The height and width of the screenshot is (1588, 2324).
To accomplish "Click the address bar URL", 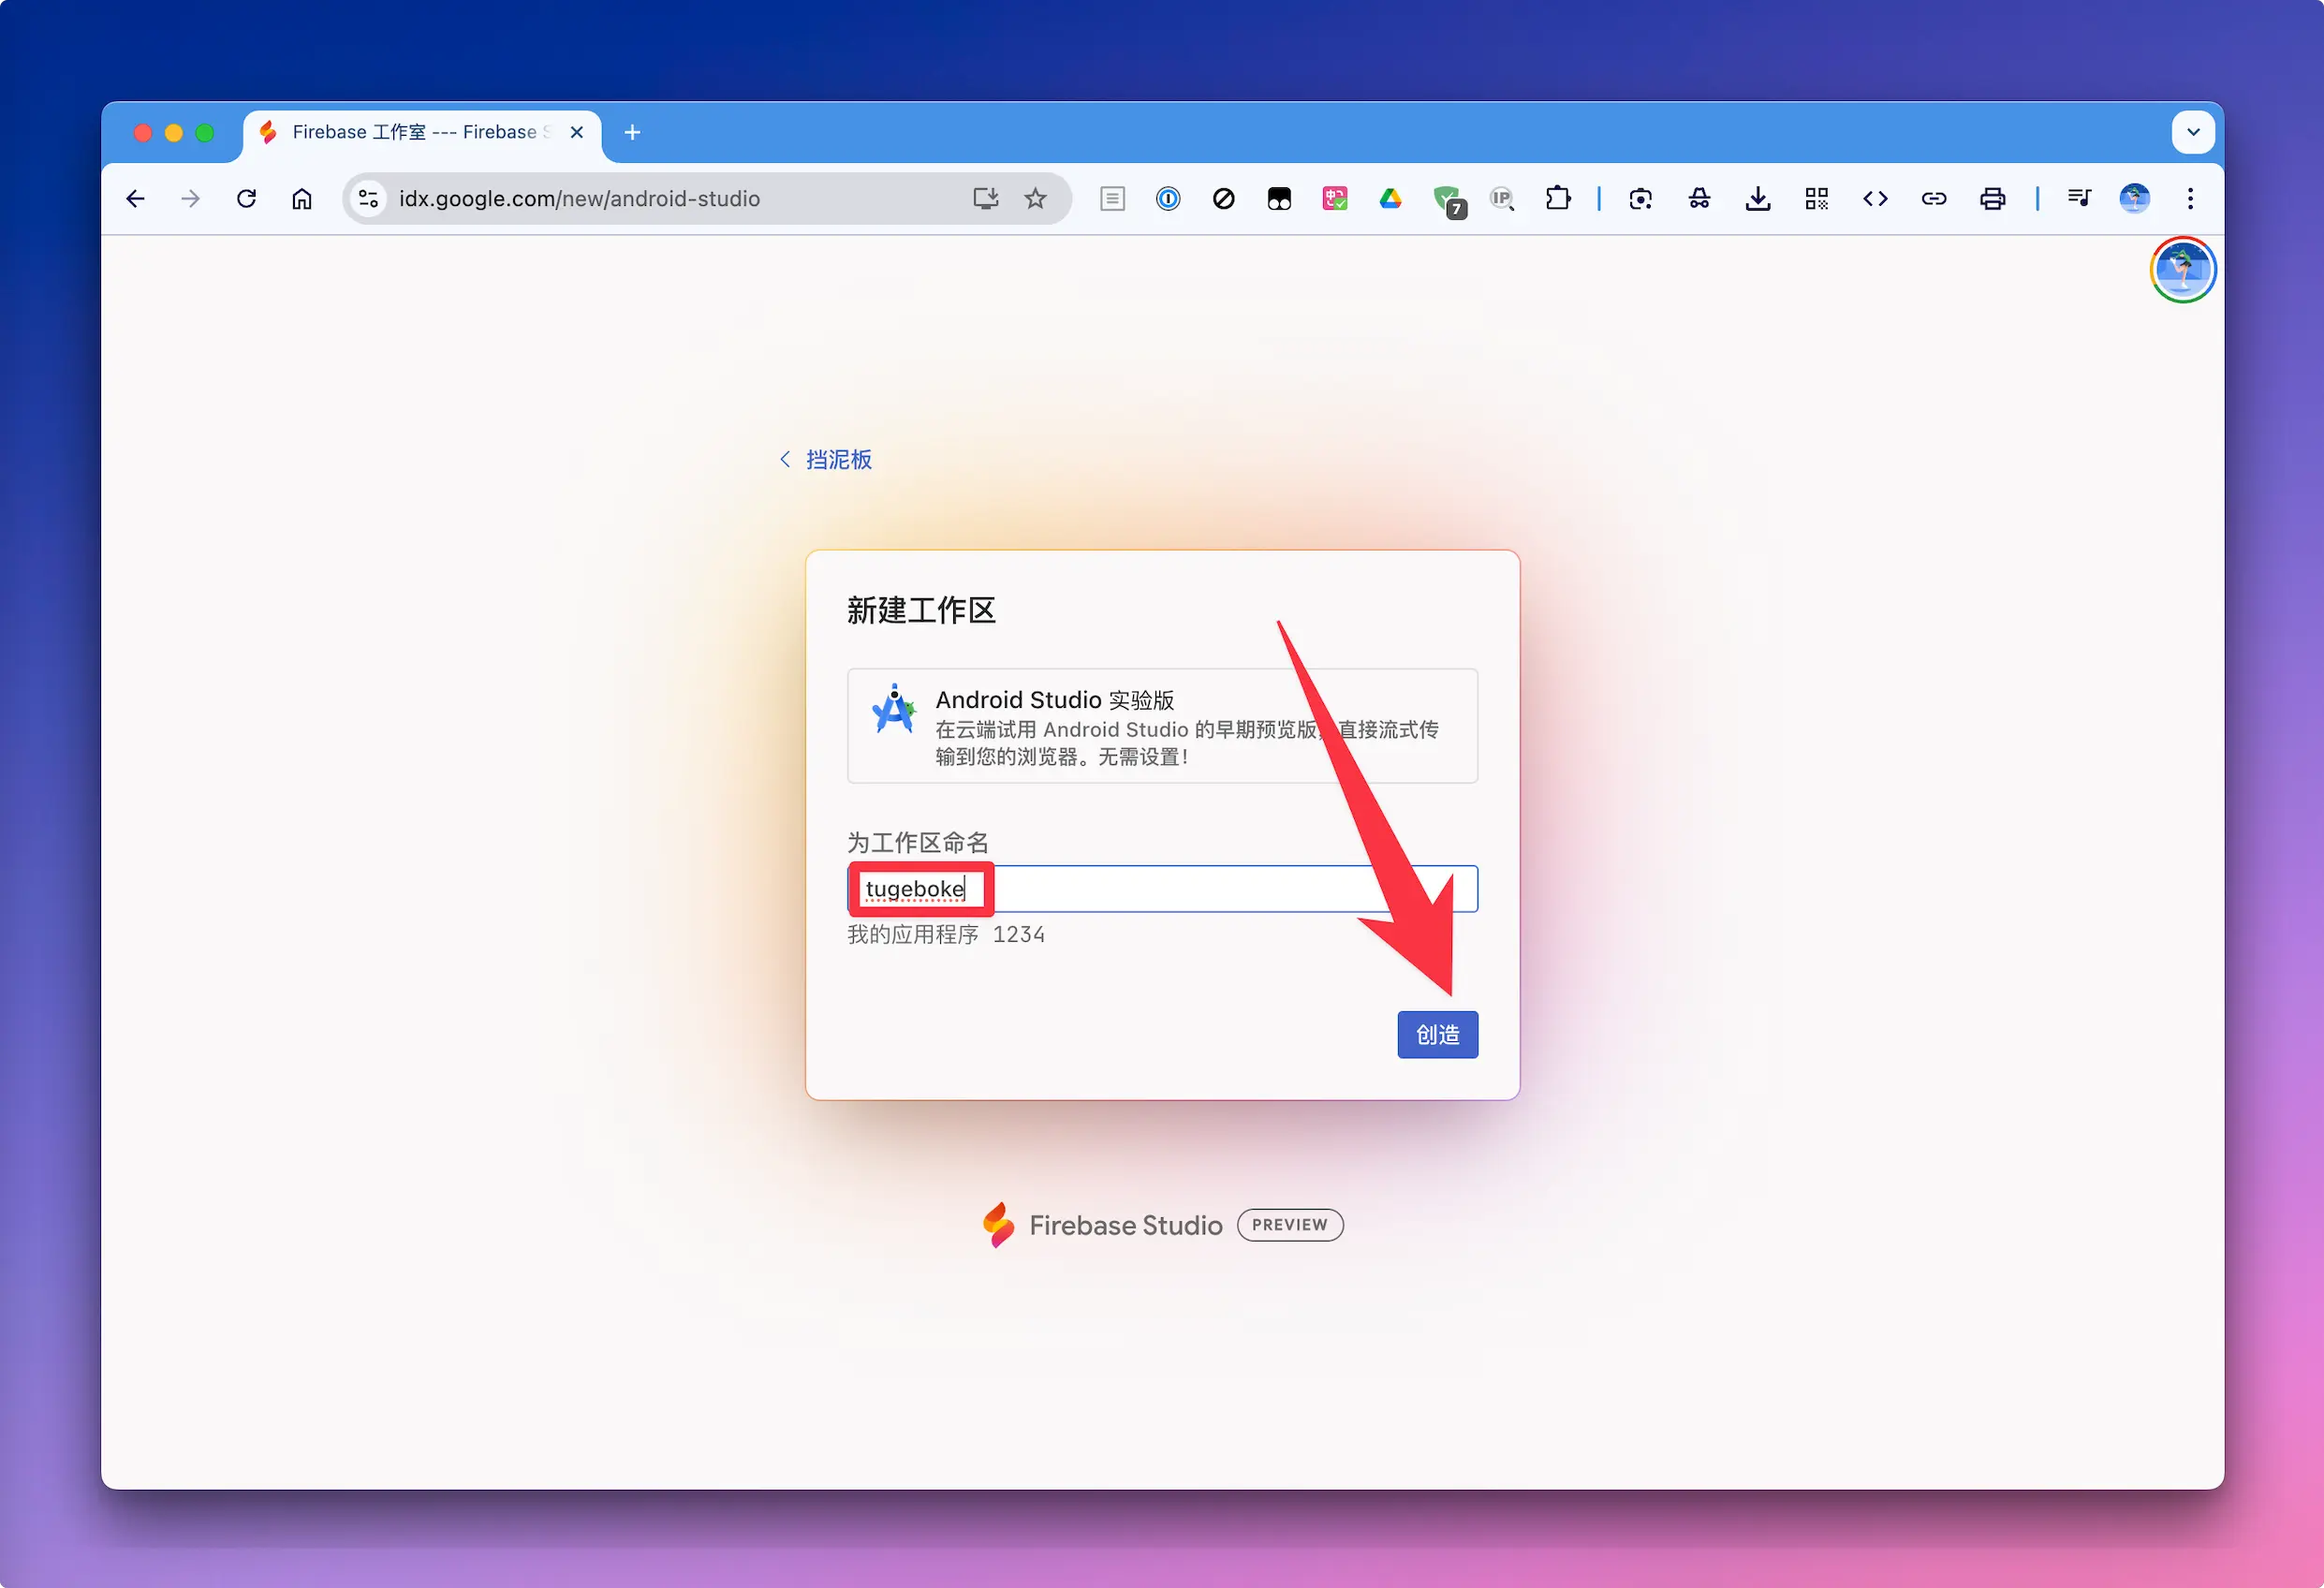I will coord(579,199).
